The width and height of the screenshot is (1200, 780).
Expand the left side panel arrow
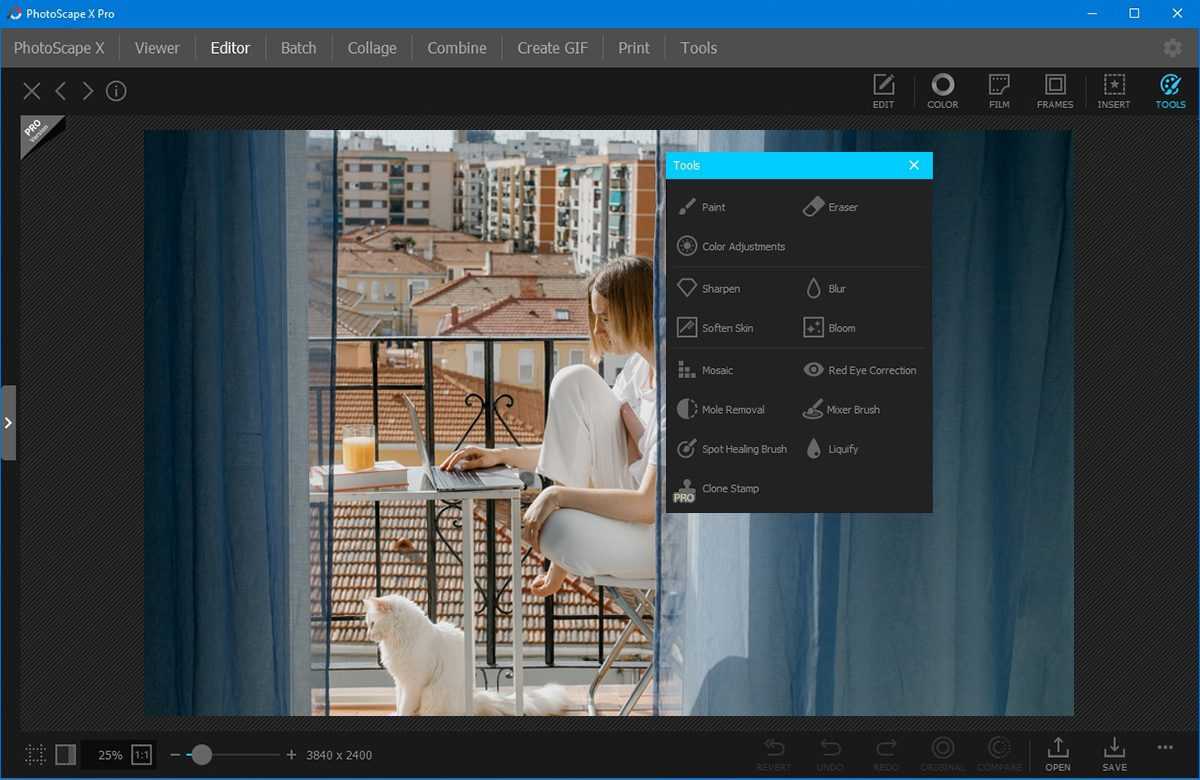coord(8,422)
